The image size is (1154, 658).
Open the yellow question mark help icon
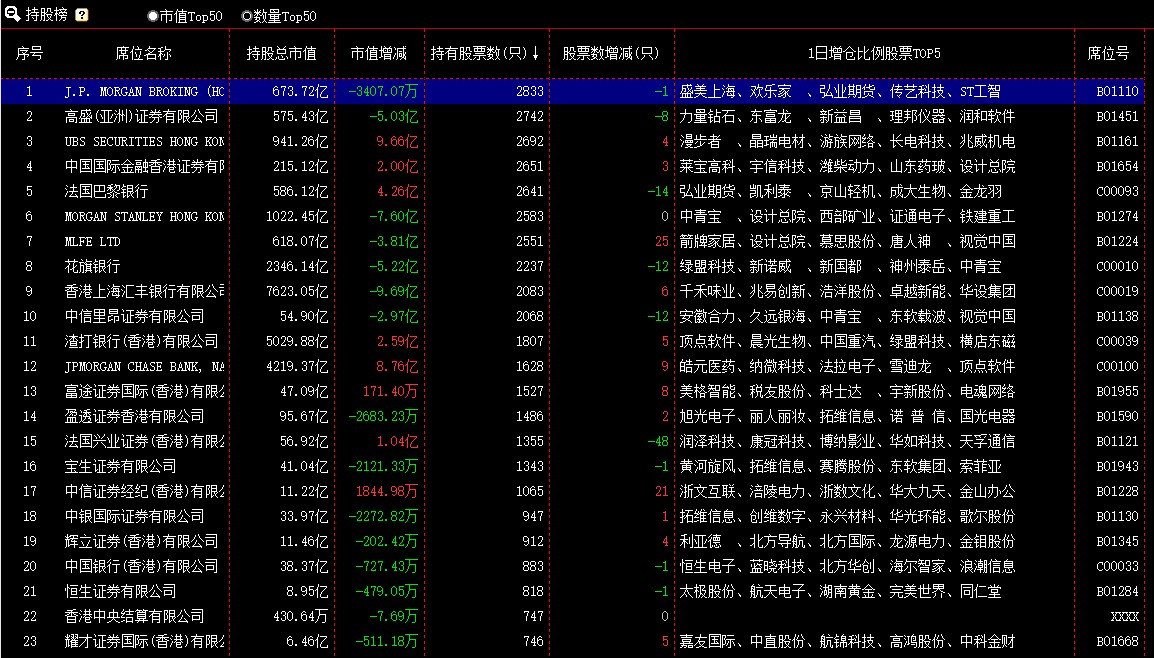click(82, 15)
